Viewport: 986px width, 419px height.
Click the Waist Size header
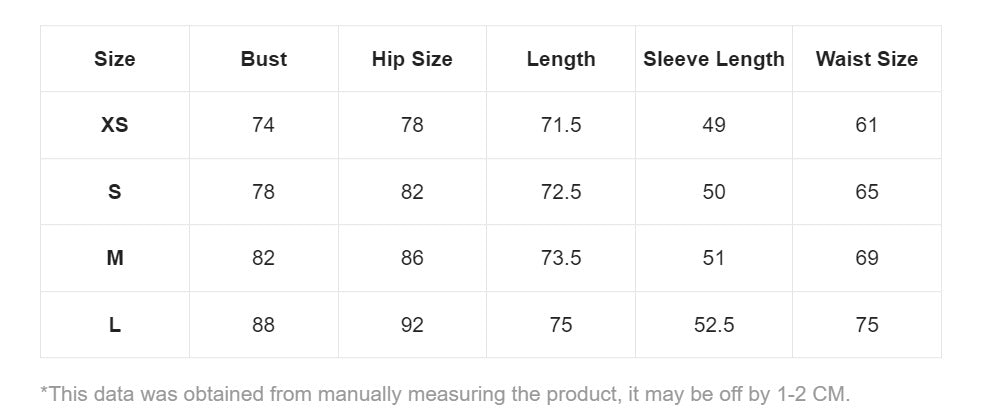866,59
